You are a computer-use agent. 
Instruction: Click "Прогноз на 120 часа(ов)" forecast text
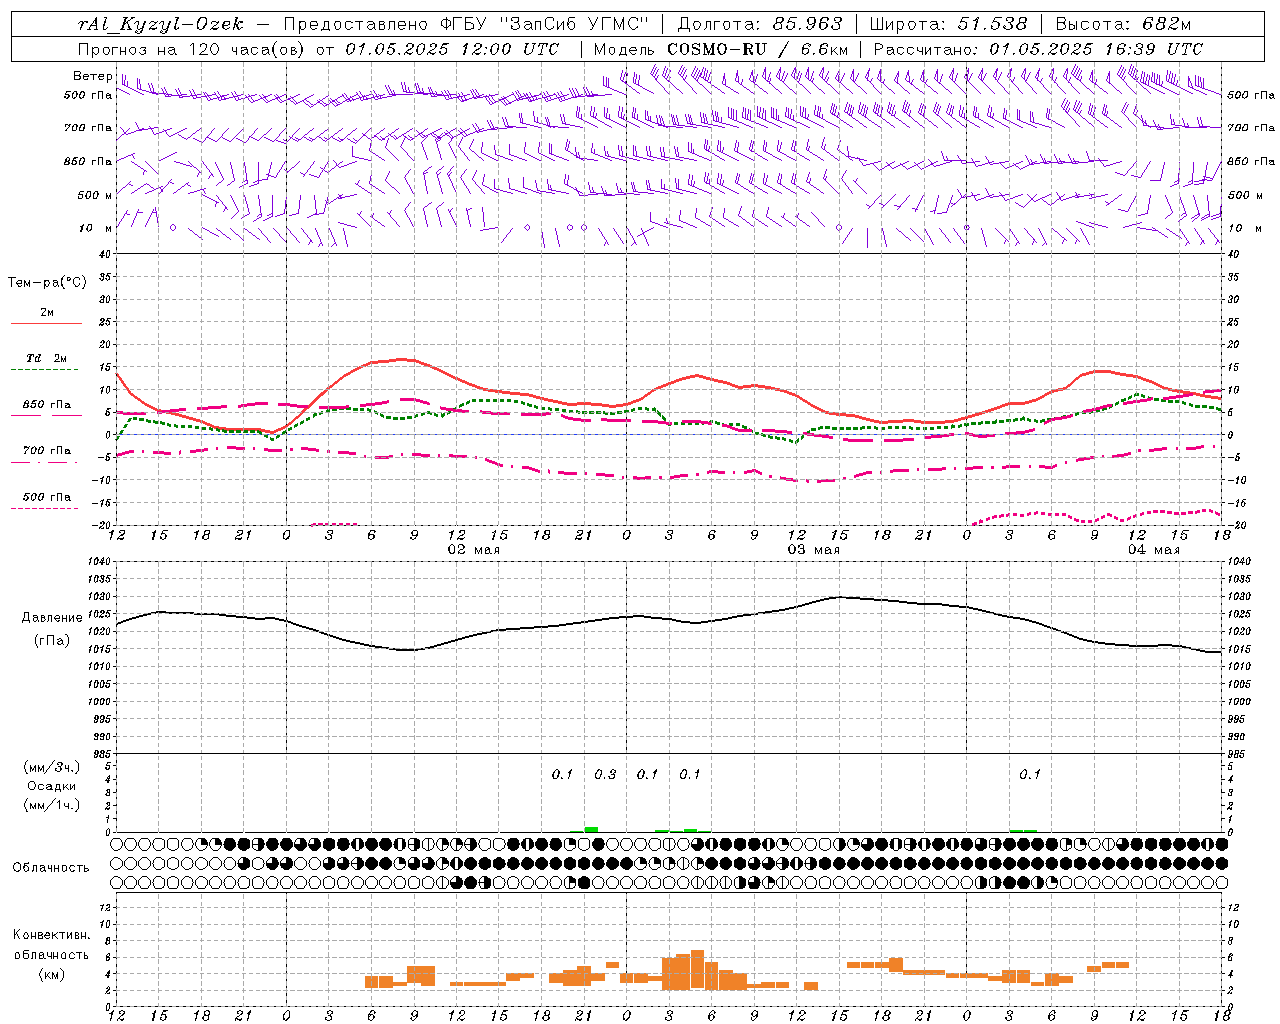click(193, 49)
